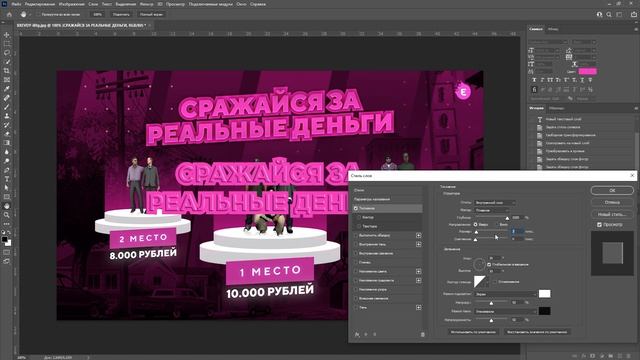Add another stroke effect with plus icon
Image resolution: width=640 pixels, height=360 pixels.
418,236
